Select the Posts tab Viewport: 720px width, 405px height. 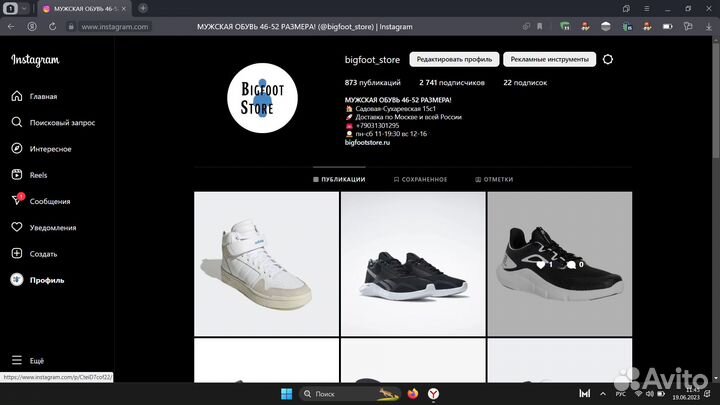tap(339, 180)
